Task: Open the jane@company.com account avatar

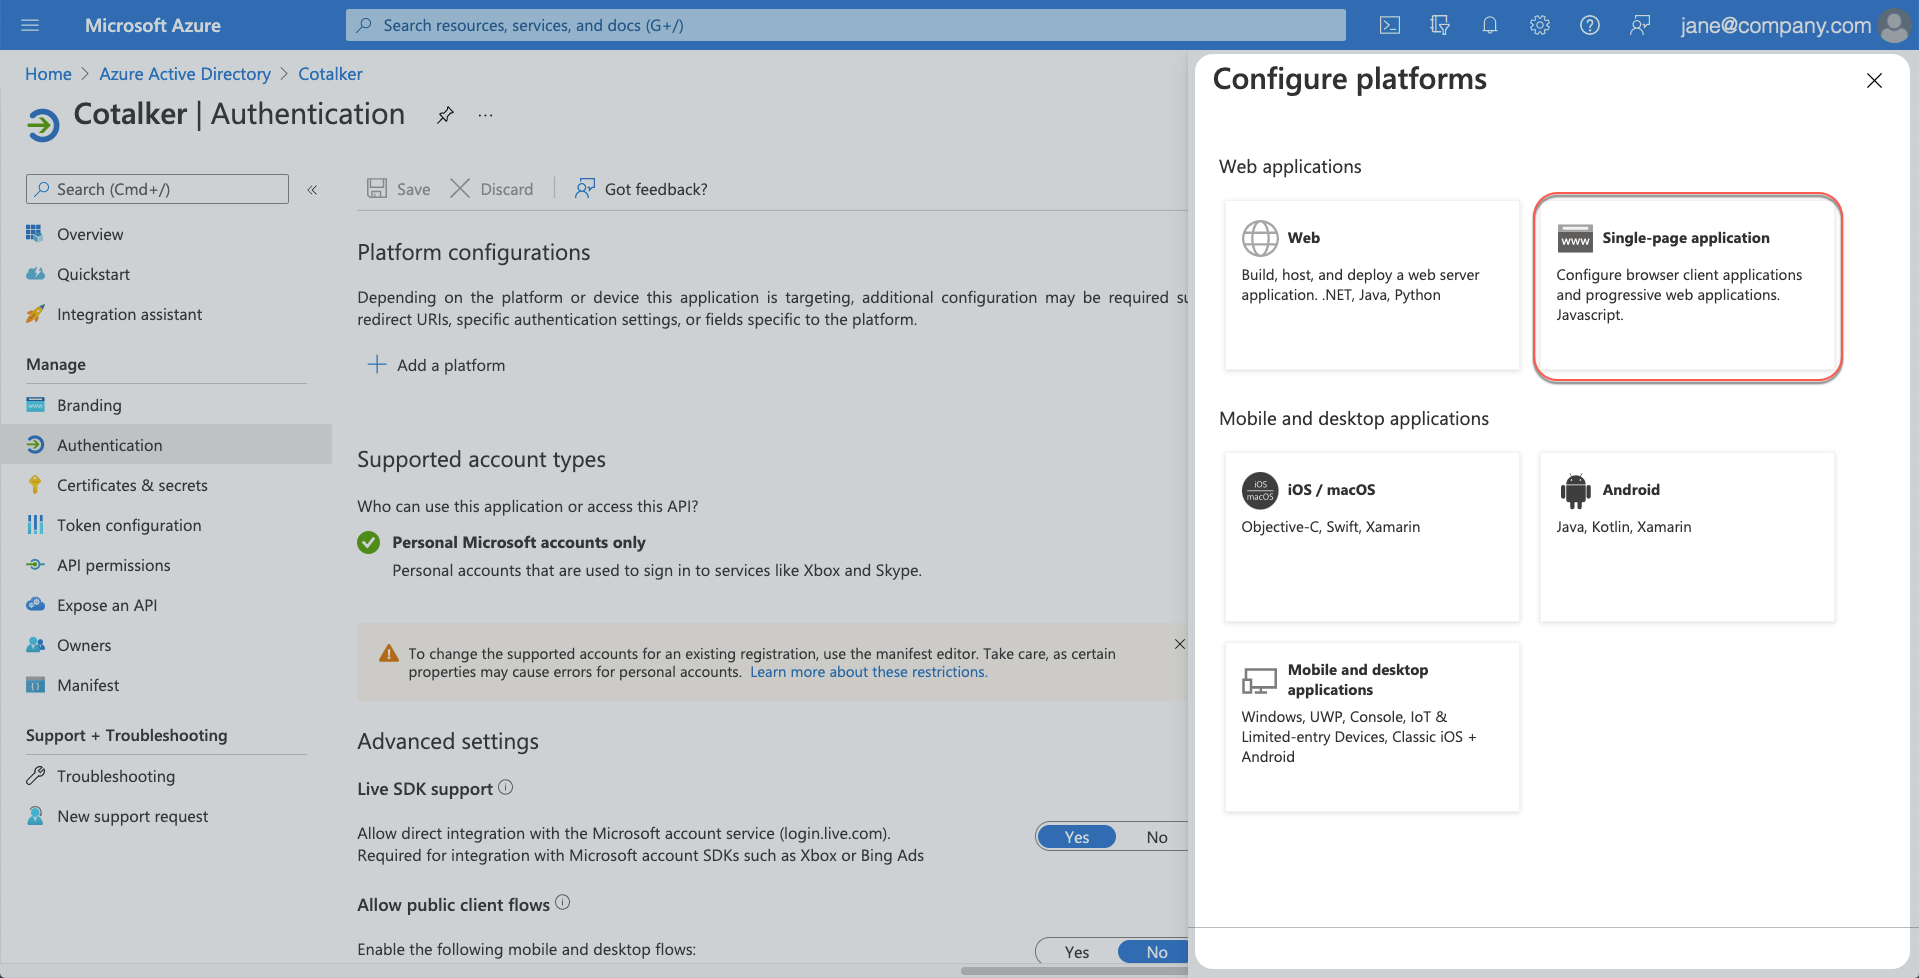Action: tap(1894, 25)
